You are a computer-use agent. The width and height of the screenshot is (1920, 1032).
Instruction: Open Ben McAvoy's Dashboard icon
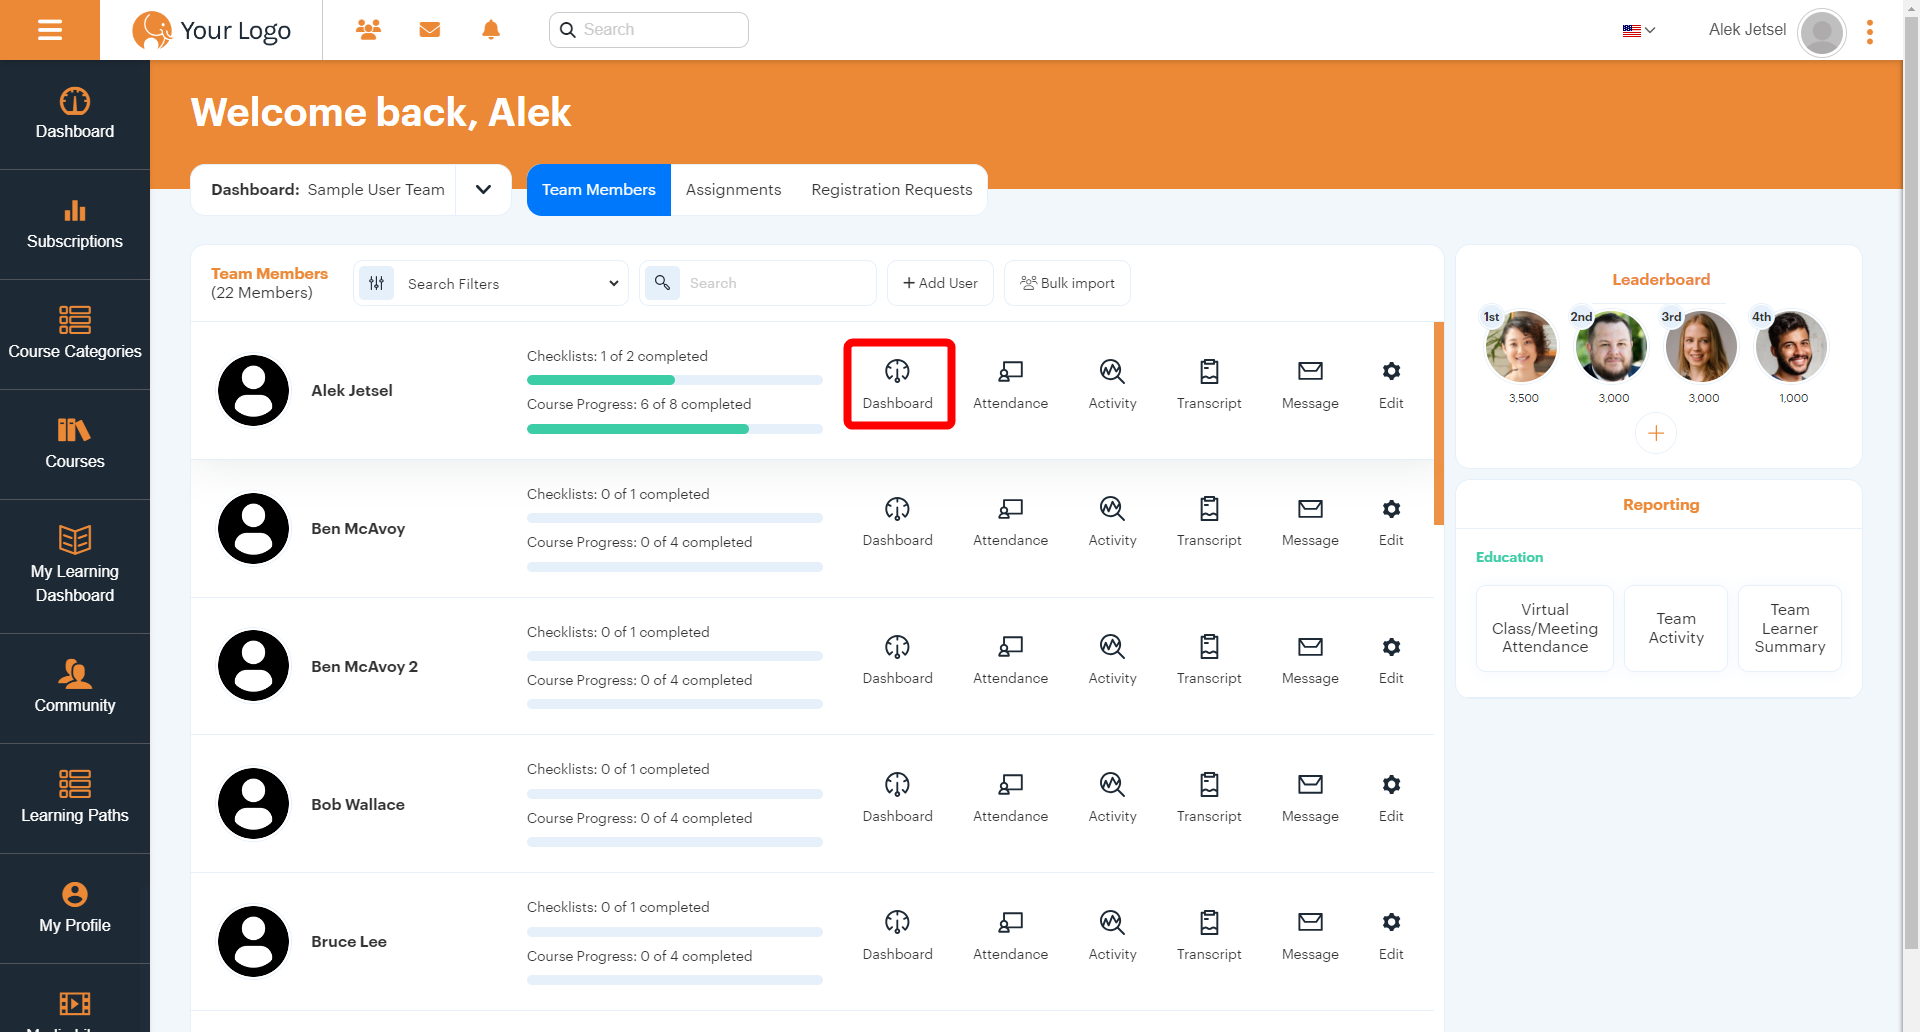(898, 522)
